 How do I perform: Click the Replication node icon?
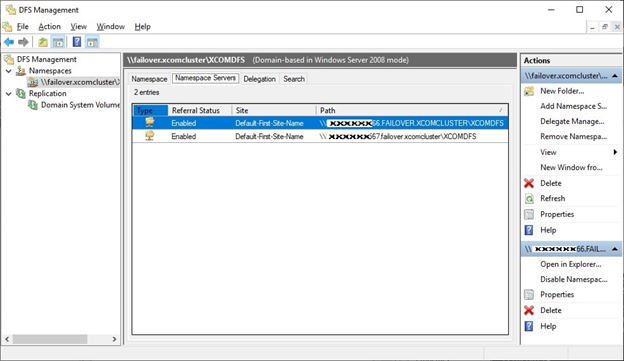[x=21, y=94]
